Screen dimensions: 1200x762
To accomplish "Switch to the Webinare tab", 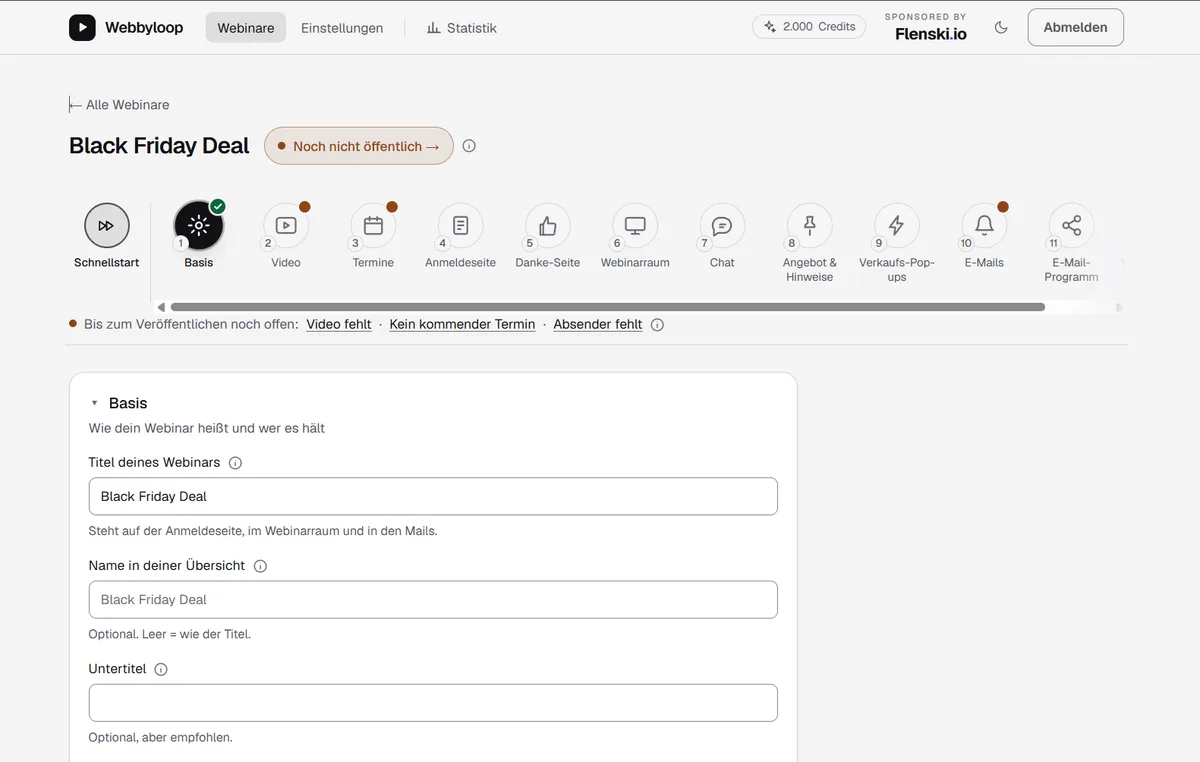I will tap(246, 28).
